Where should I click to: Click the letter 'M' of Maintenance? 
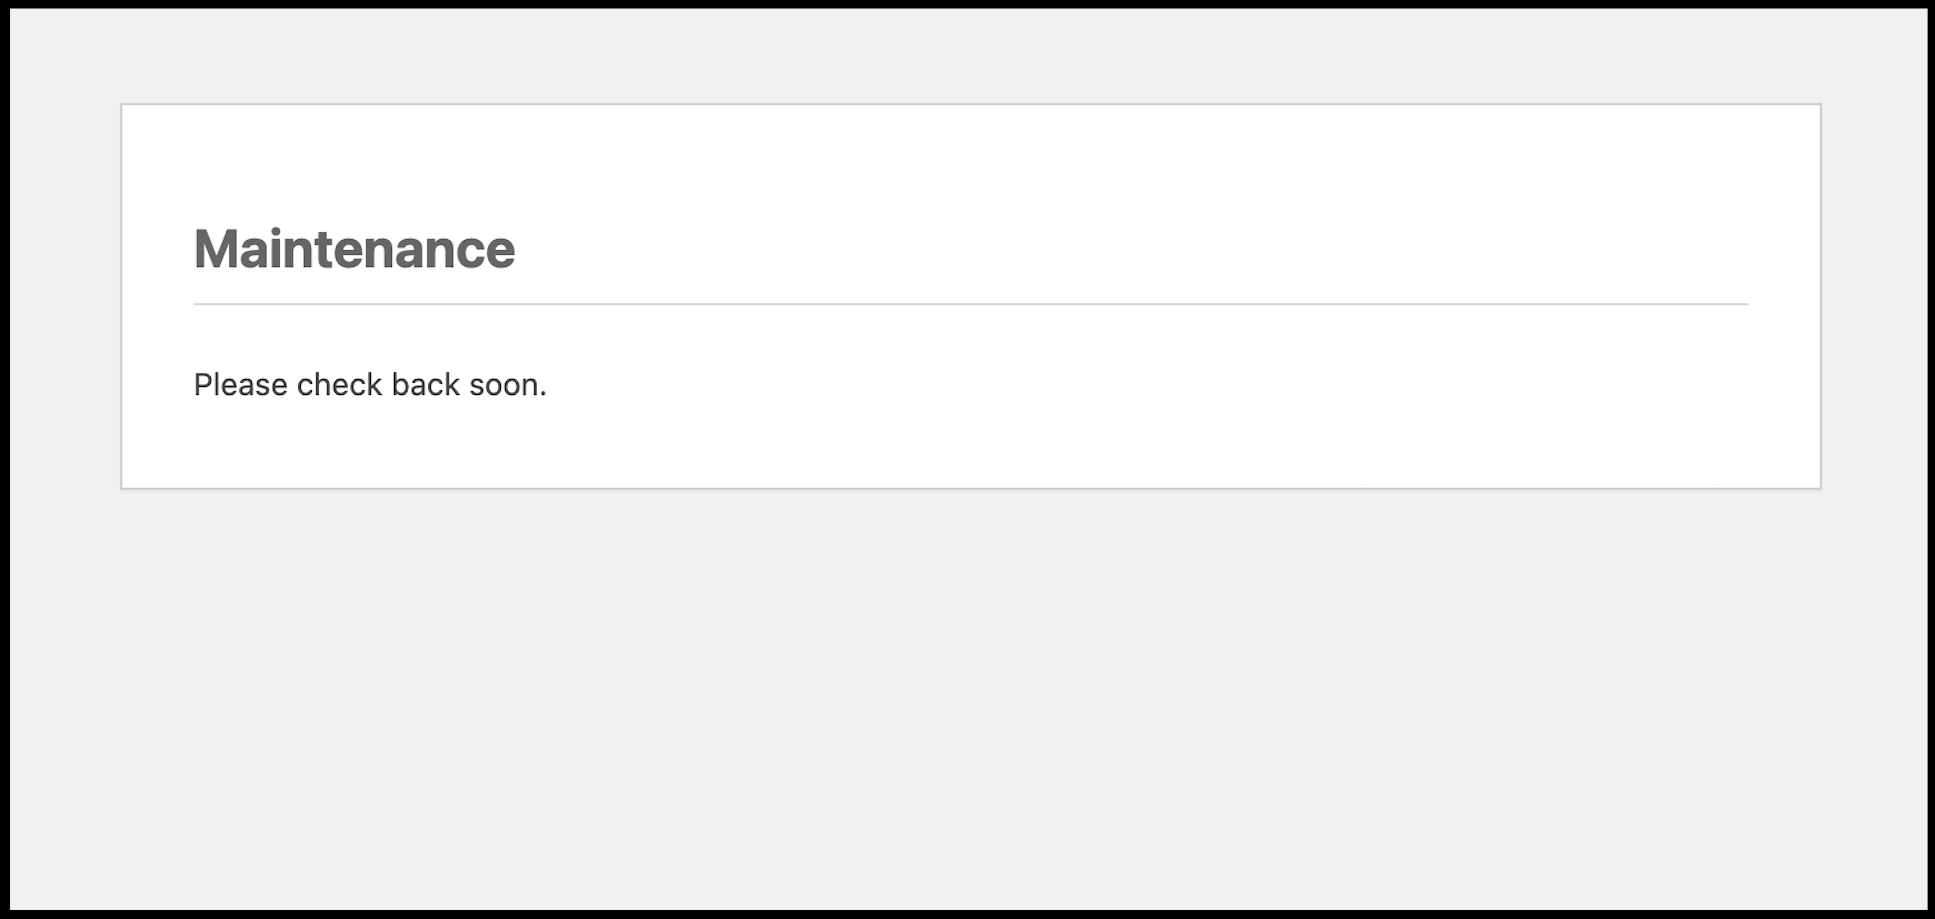[214, 249]
